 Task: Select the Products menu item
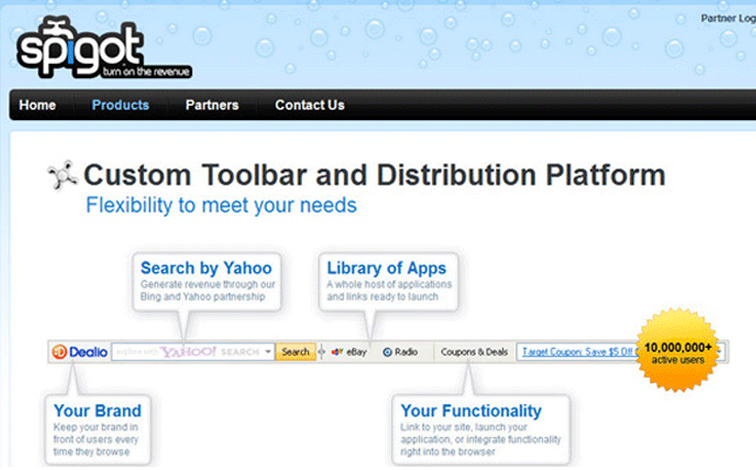[121, 105]
